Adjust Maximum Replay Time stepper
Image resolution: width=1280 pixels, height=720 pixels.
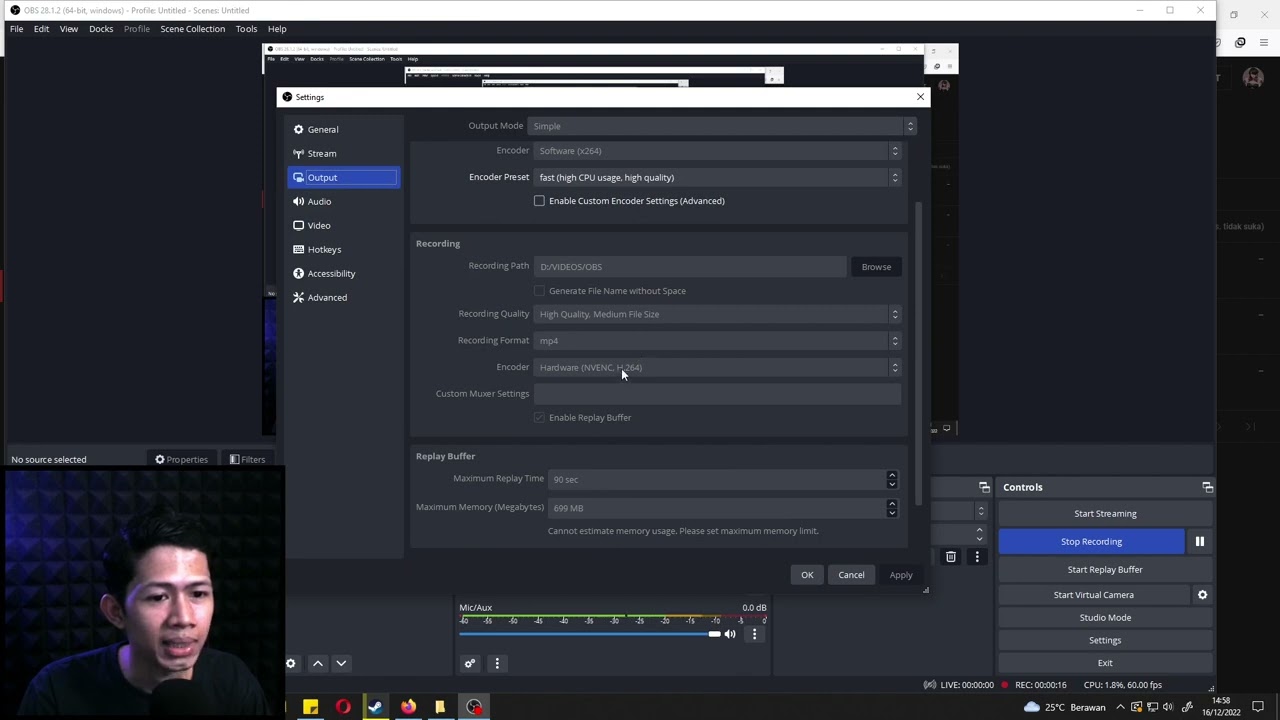pos(891,479)
